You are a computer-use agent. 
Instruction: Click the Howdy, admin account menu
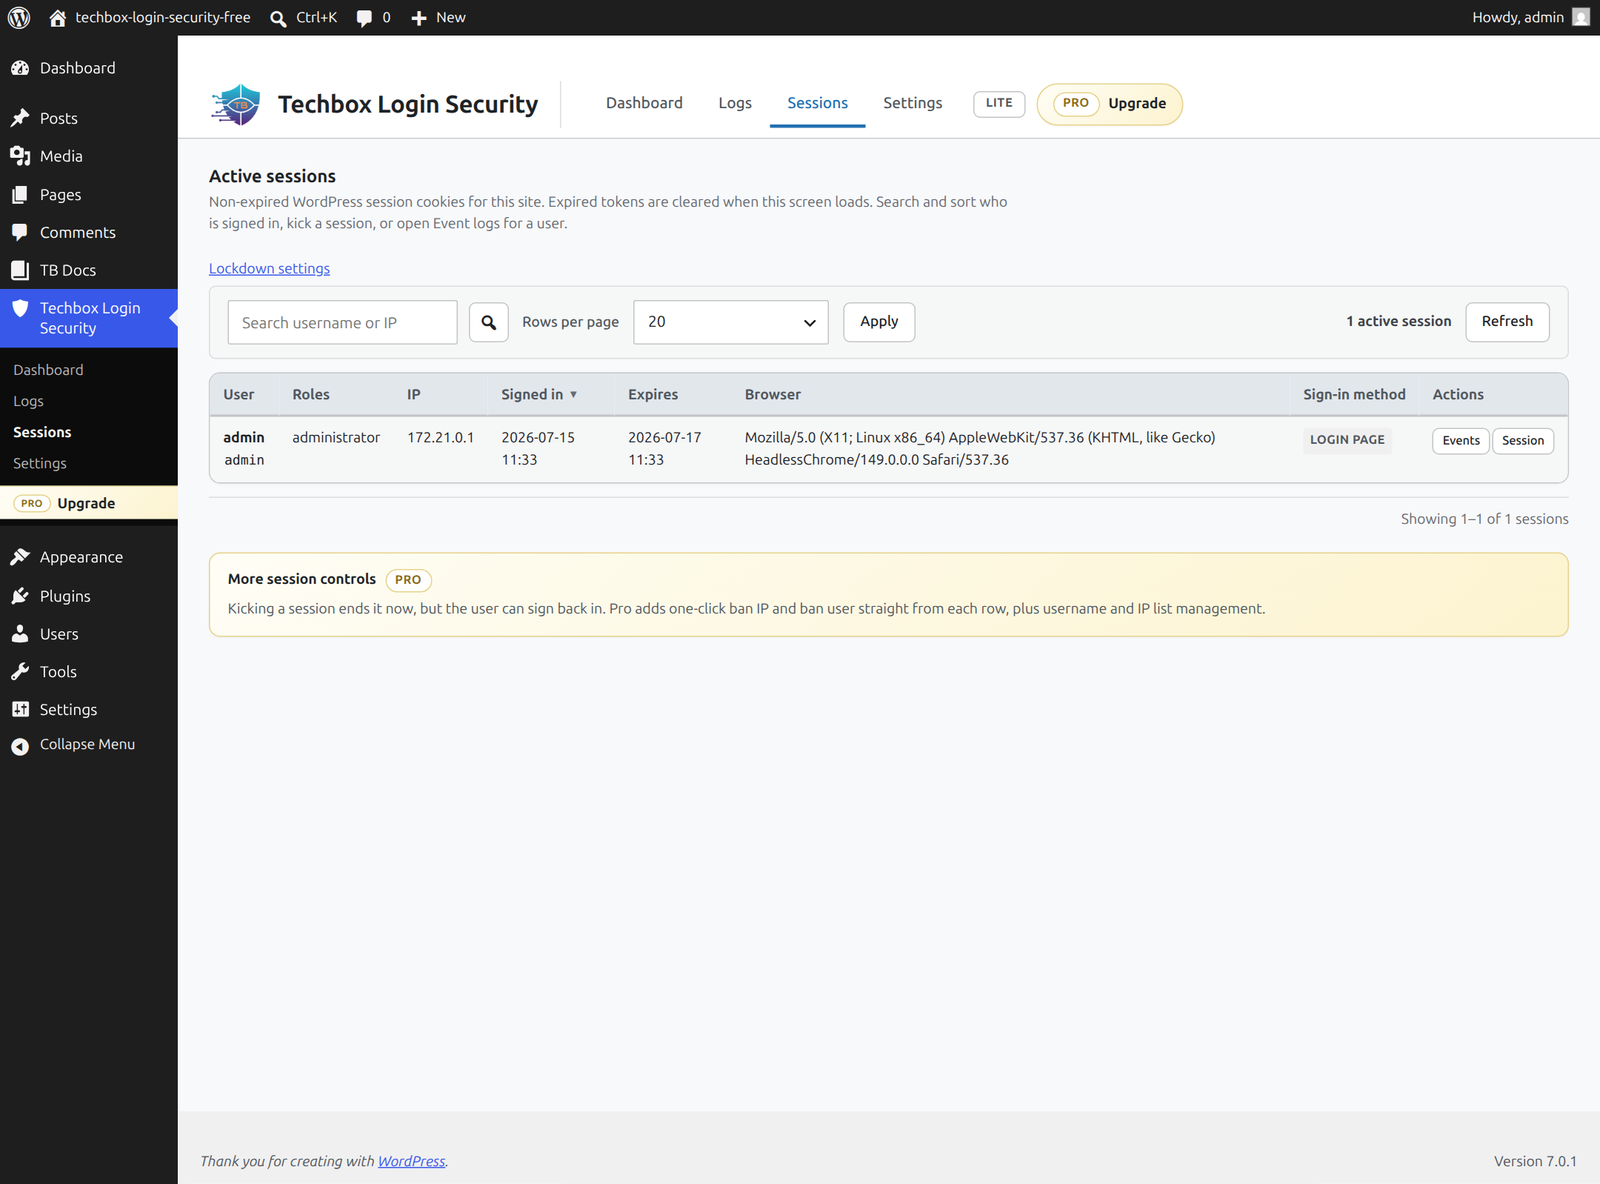click(x=1530, y=18)
